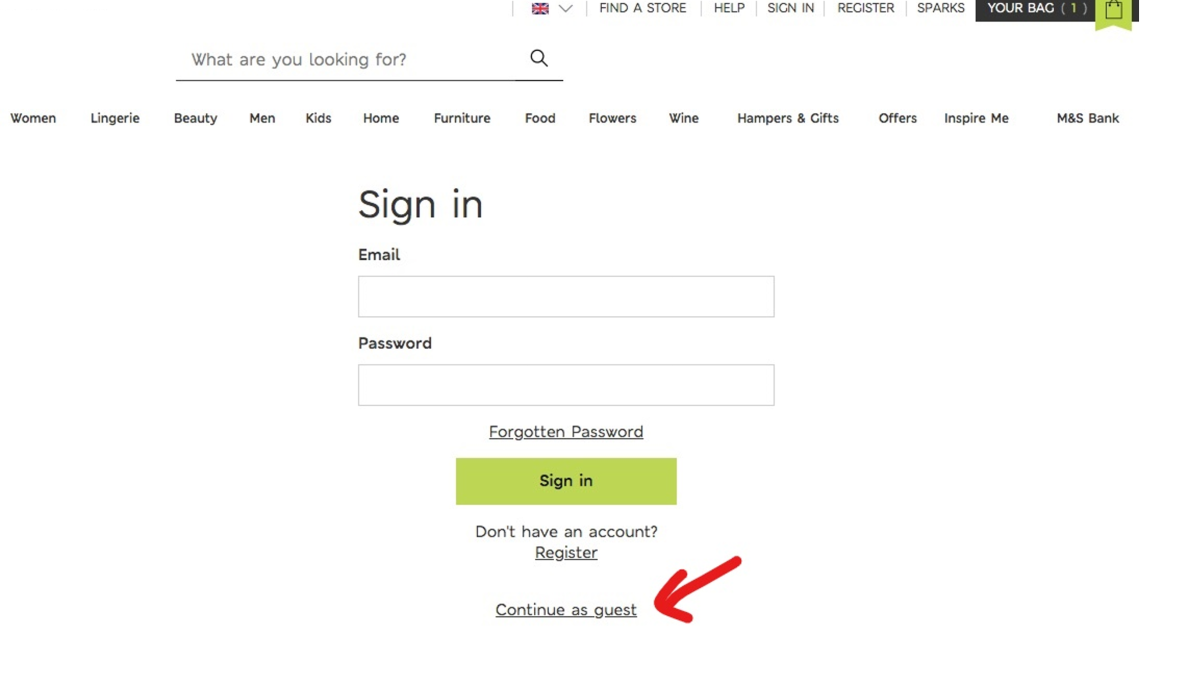Click the Email input field
This screenshot has width=1200, height=687.
point(566,296)
